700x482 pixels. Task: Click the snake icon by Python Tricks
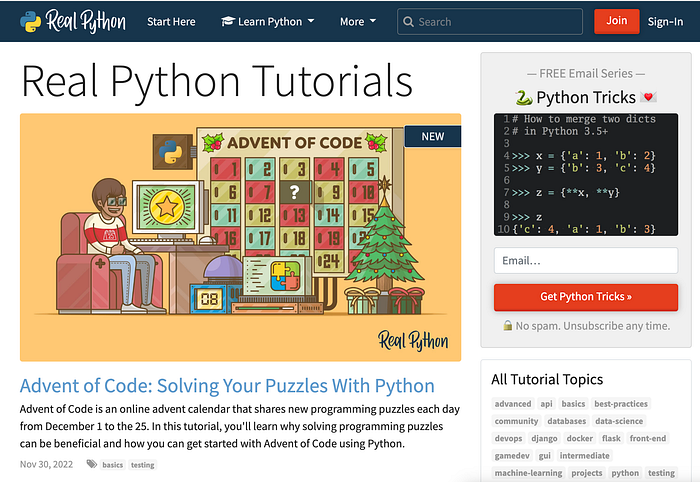(524, 97)
